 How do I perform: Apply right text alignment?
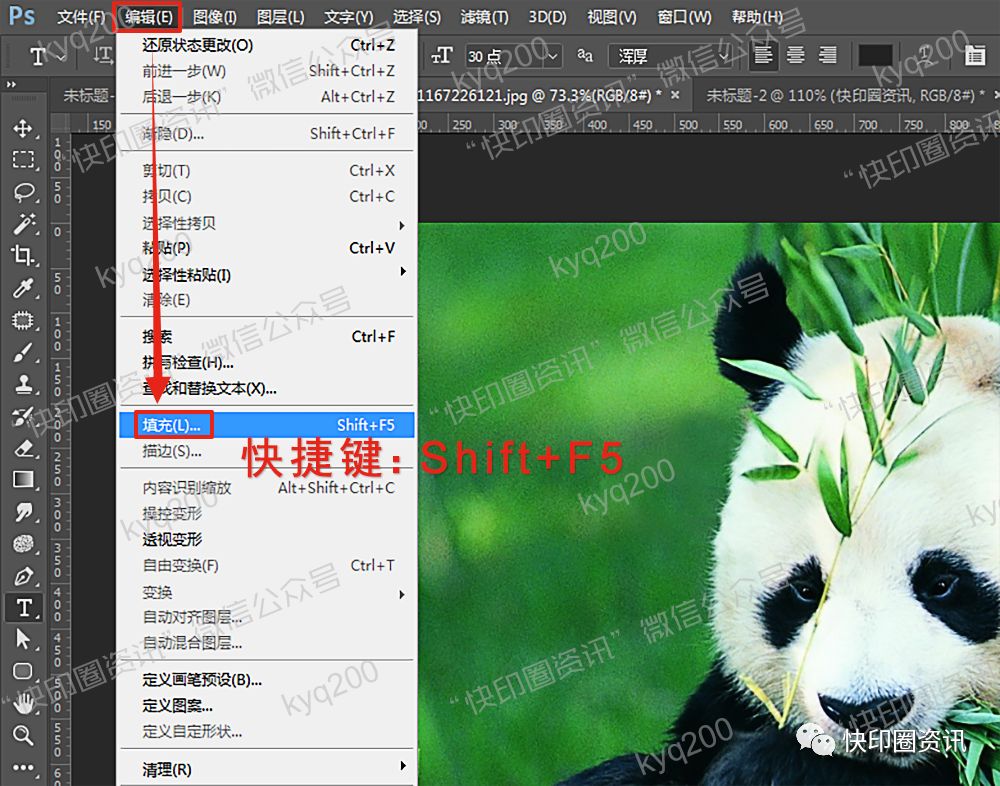tap(826, 57)
